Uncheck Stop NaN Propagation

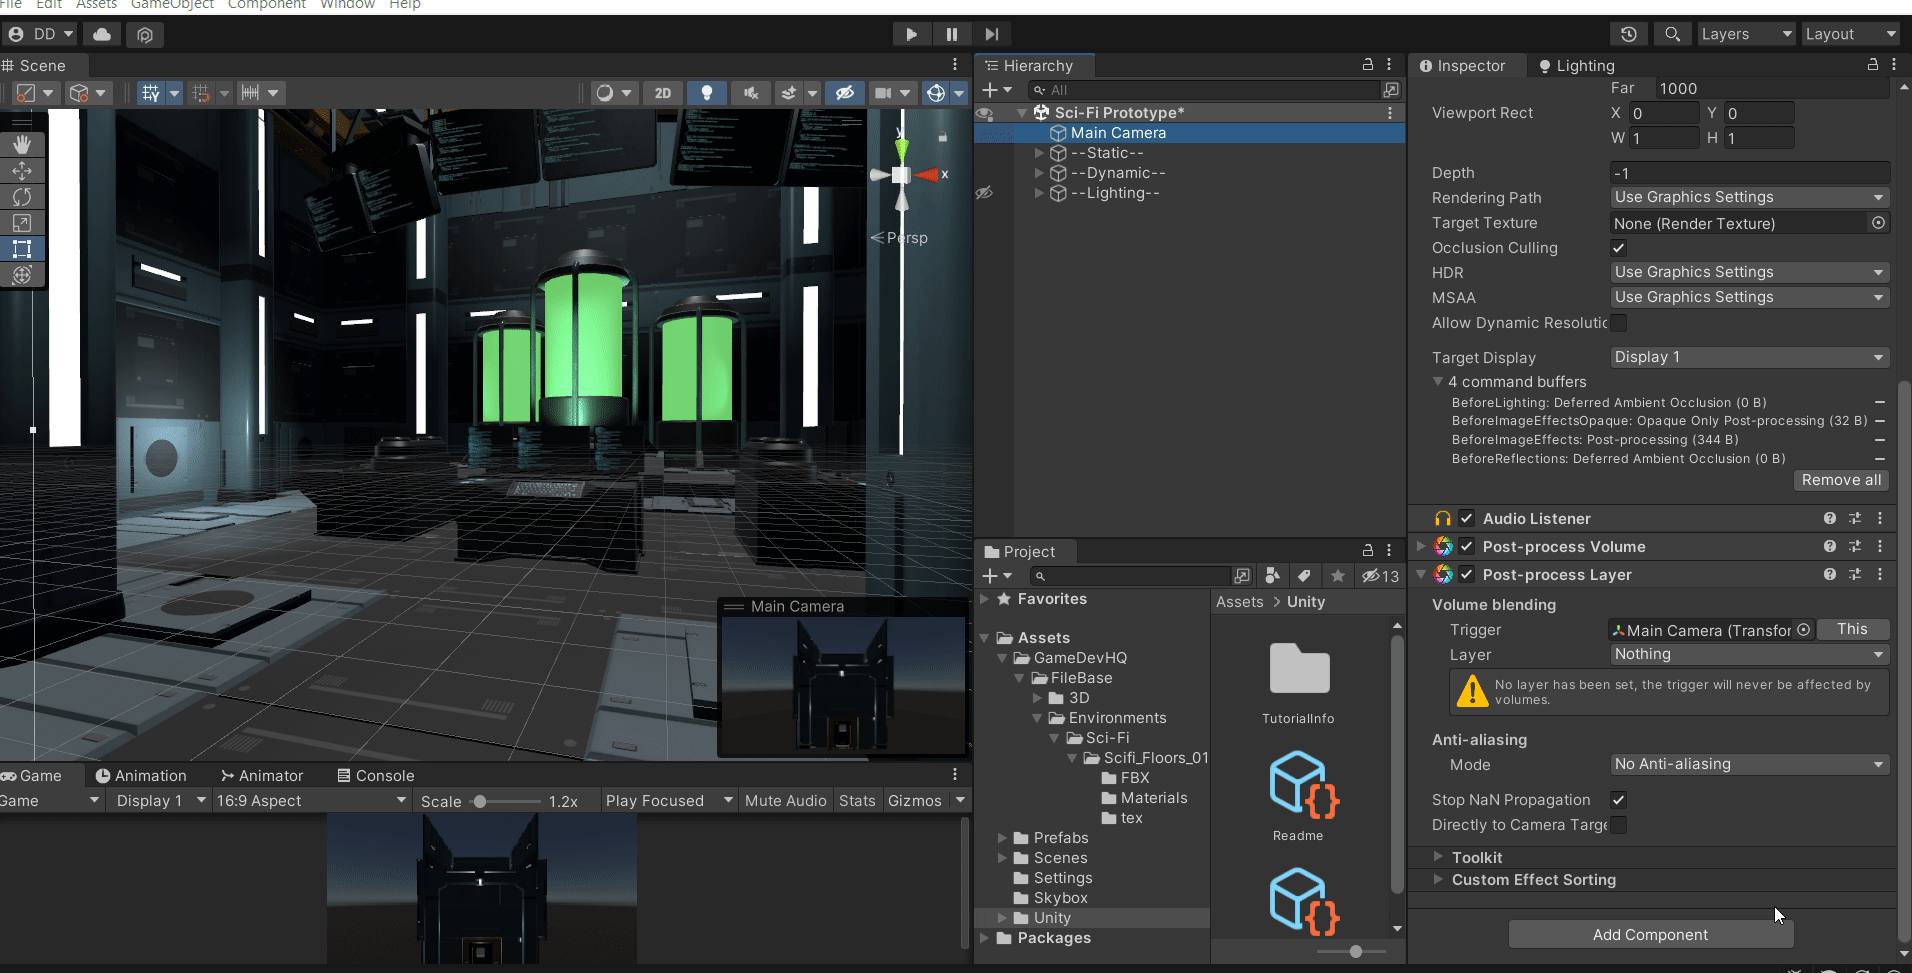(x=1619, y=800)
